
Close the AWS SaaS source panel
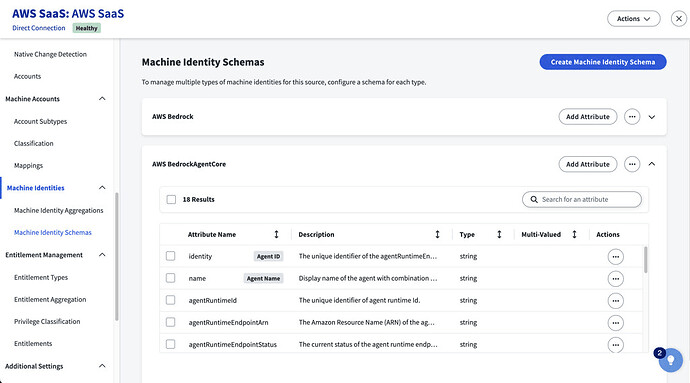[x=679, y=19]
